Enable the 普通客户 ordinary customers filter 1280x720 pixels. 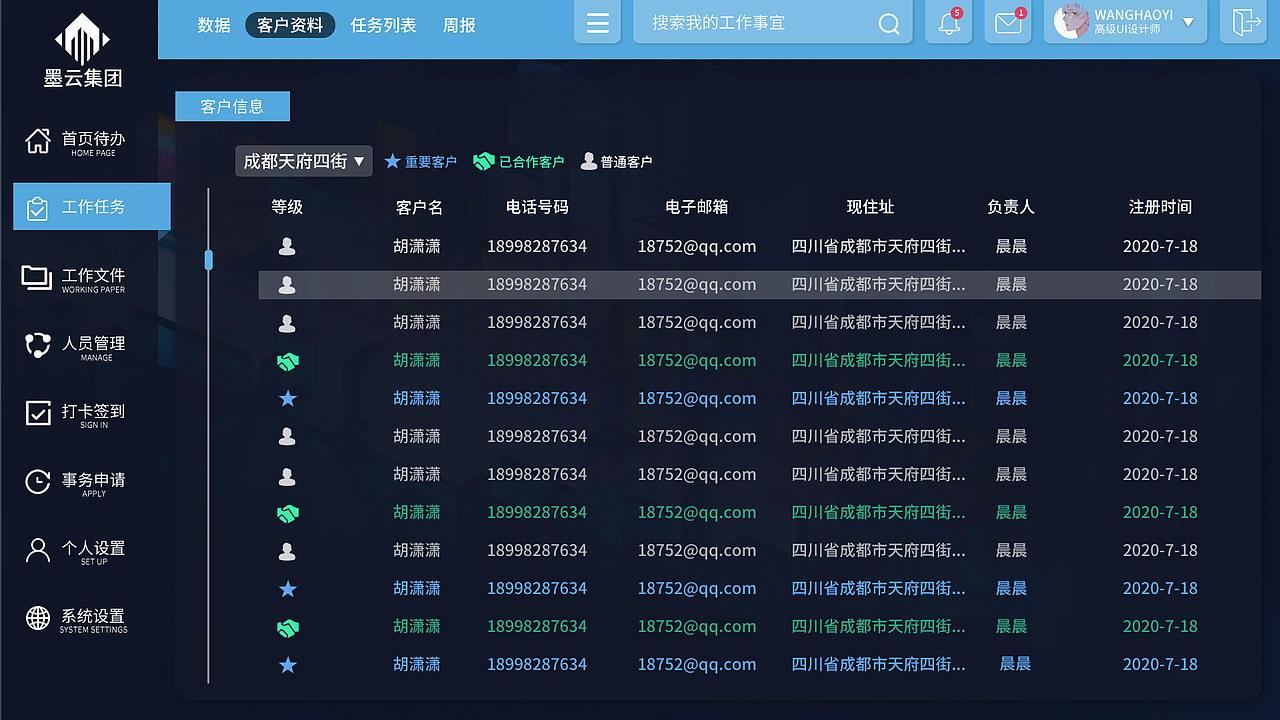click(617, 161)
